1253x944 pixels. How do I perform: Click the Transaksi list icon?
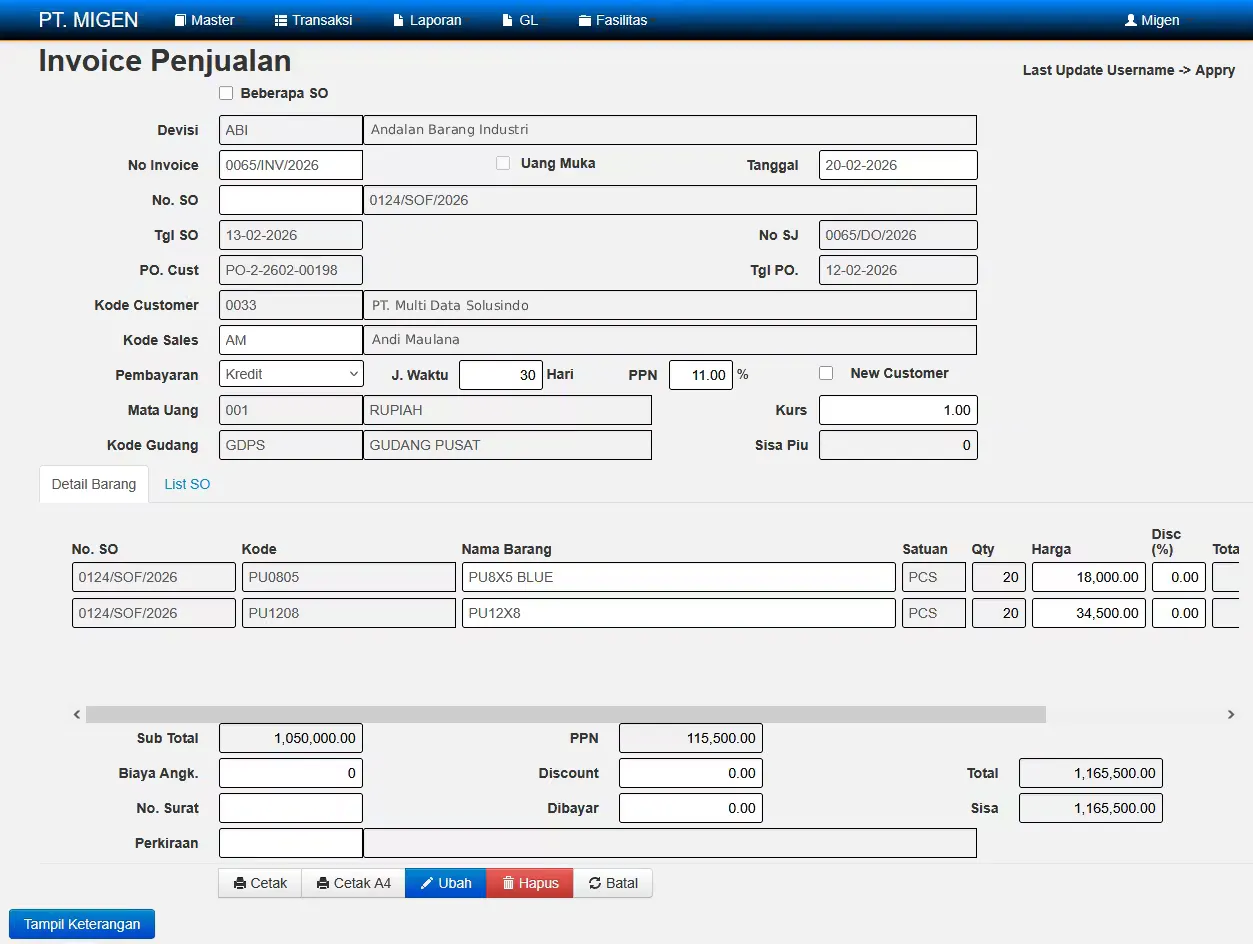click(x=281, y=20)
